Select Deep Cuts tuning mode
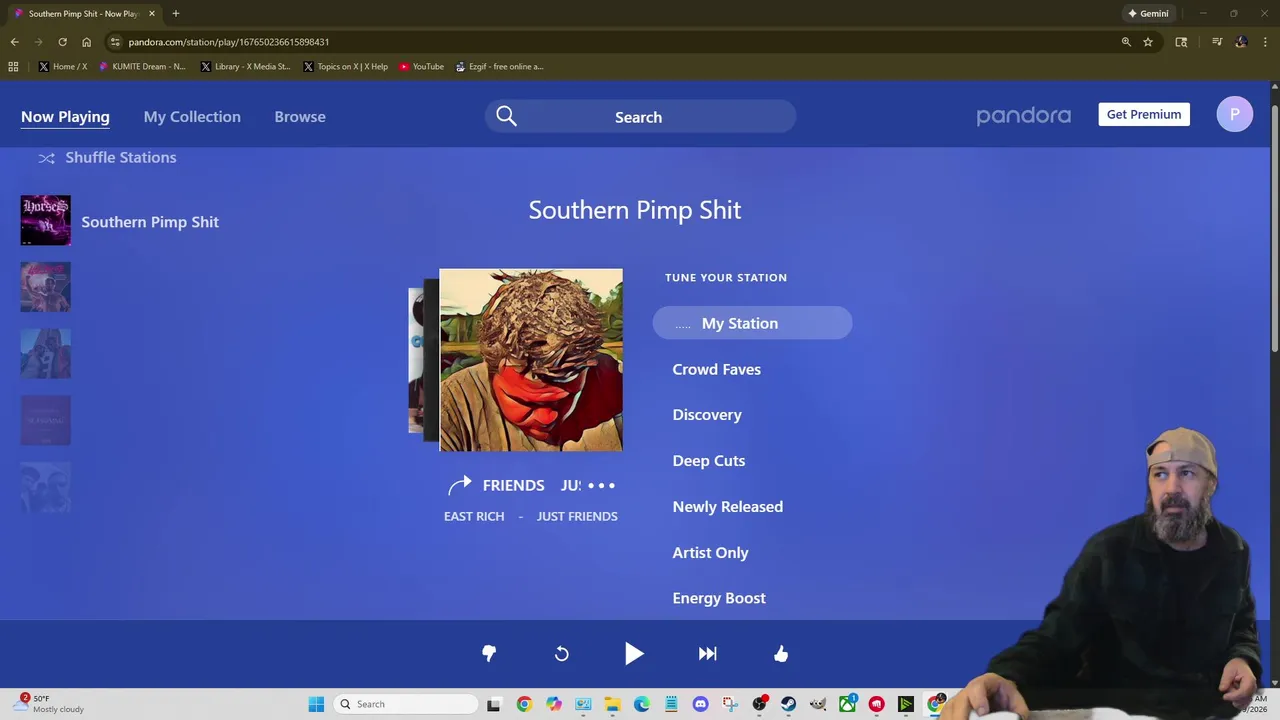The height and width of the screenshot is (720, 1280). pyautogui.click(x=709, y=461)
